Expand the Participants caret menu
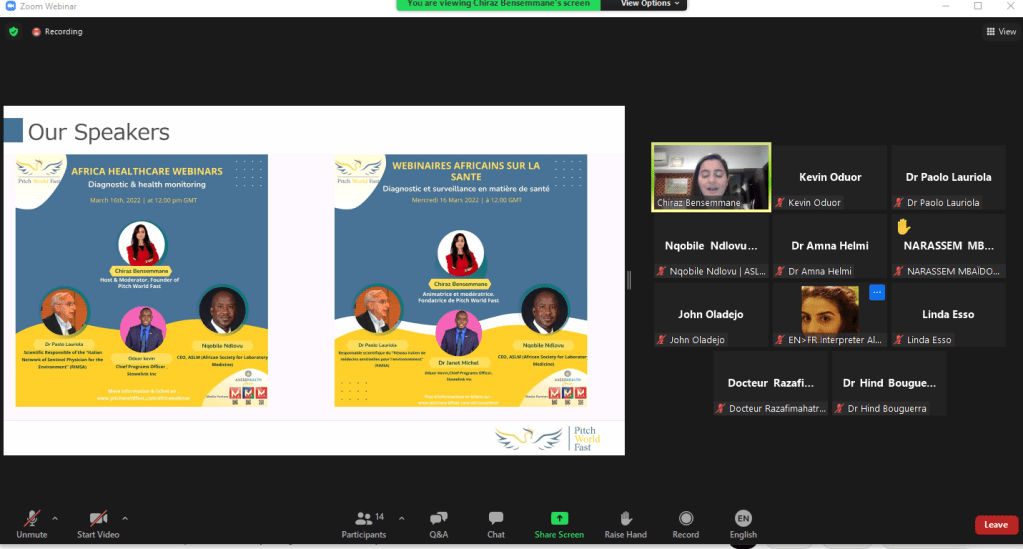 (x=402, y=518)
